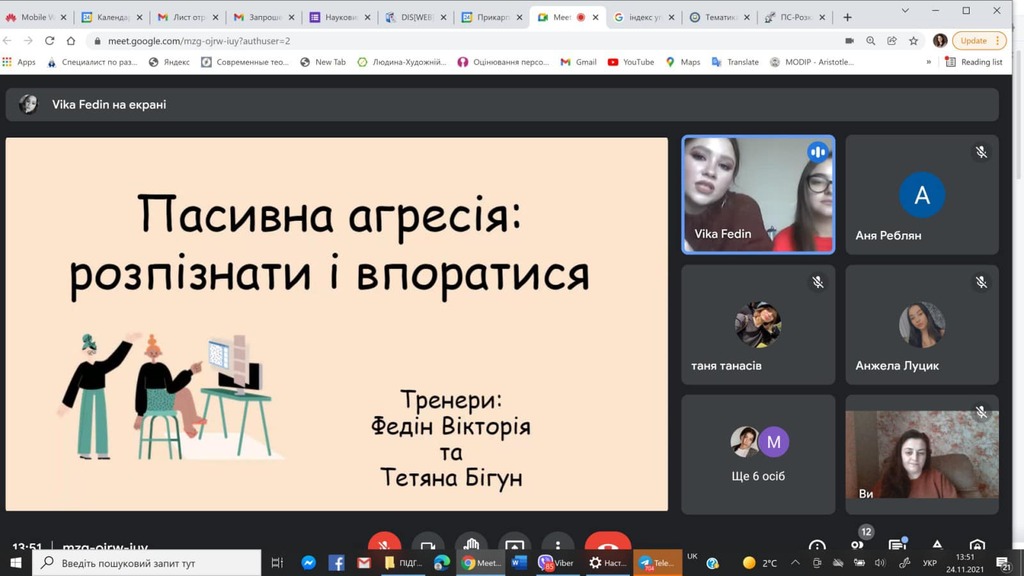Click the zoom magnifier in address bar

coord(871,41)
